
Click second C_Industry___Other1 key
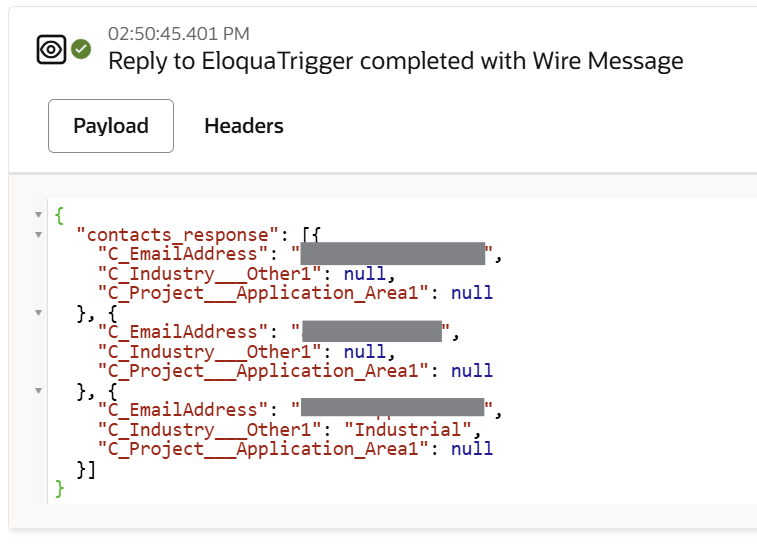click(x=210, y=352)
